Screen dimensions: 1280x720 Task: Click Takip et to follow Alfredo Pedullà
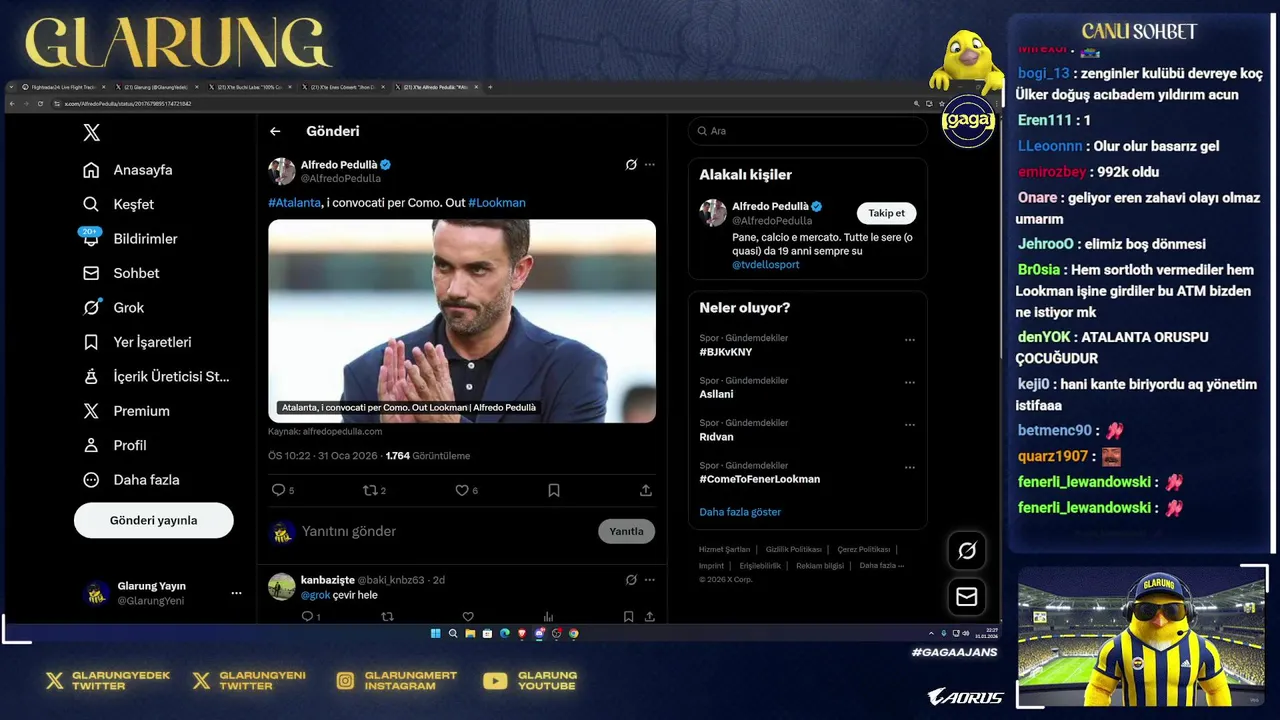click(x=886, y=213)
